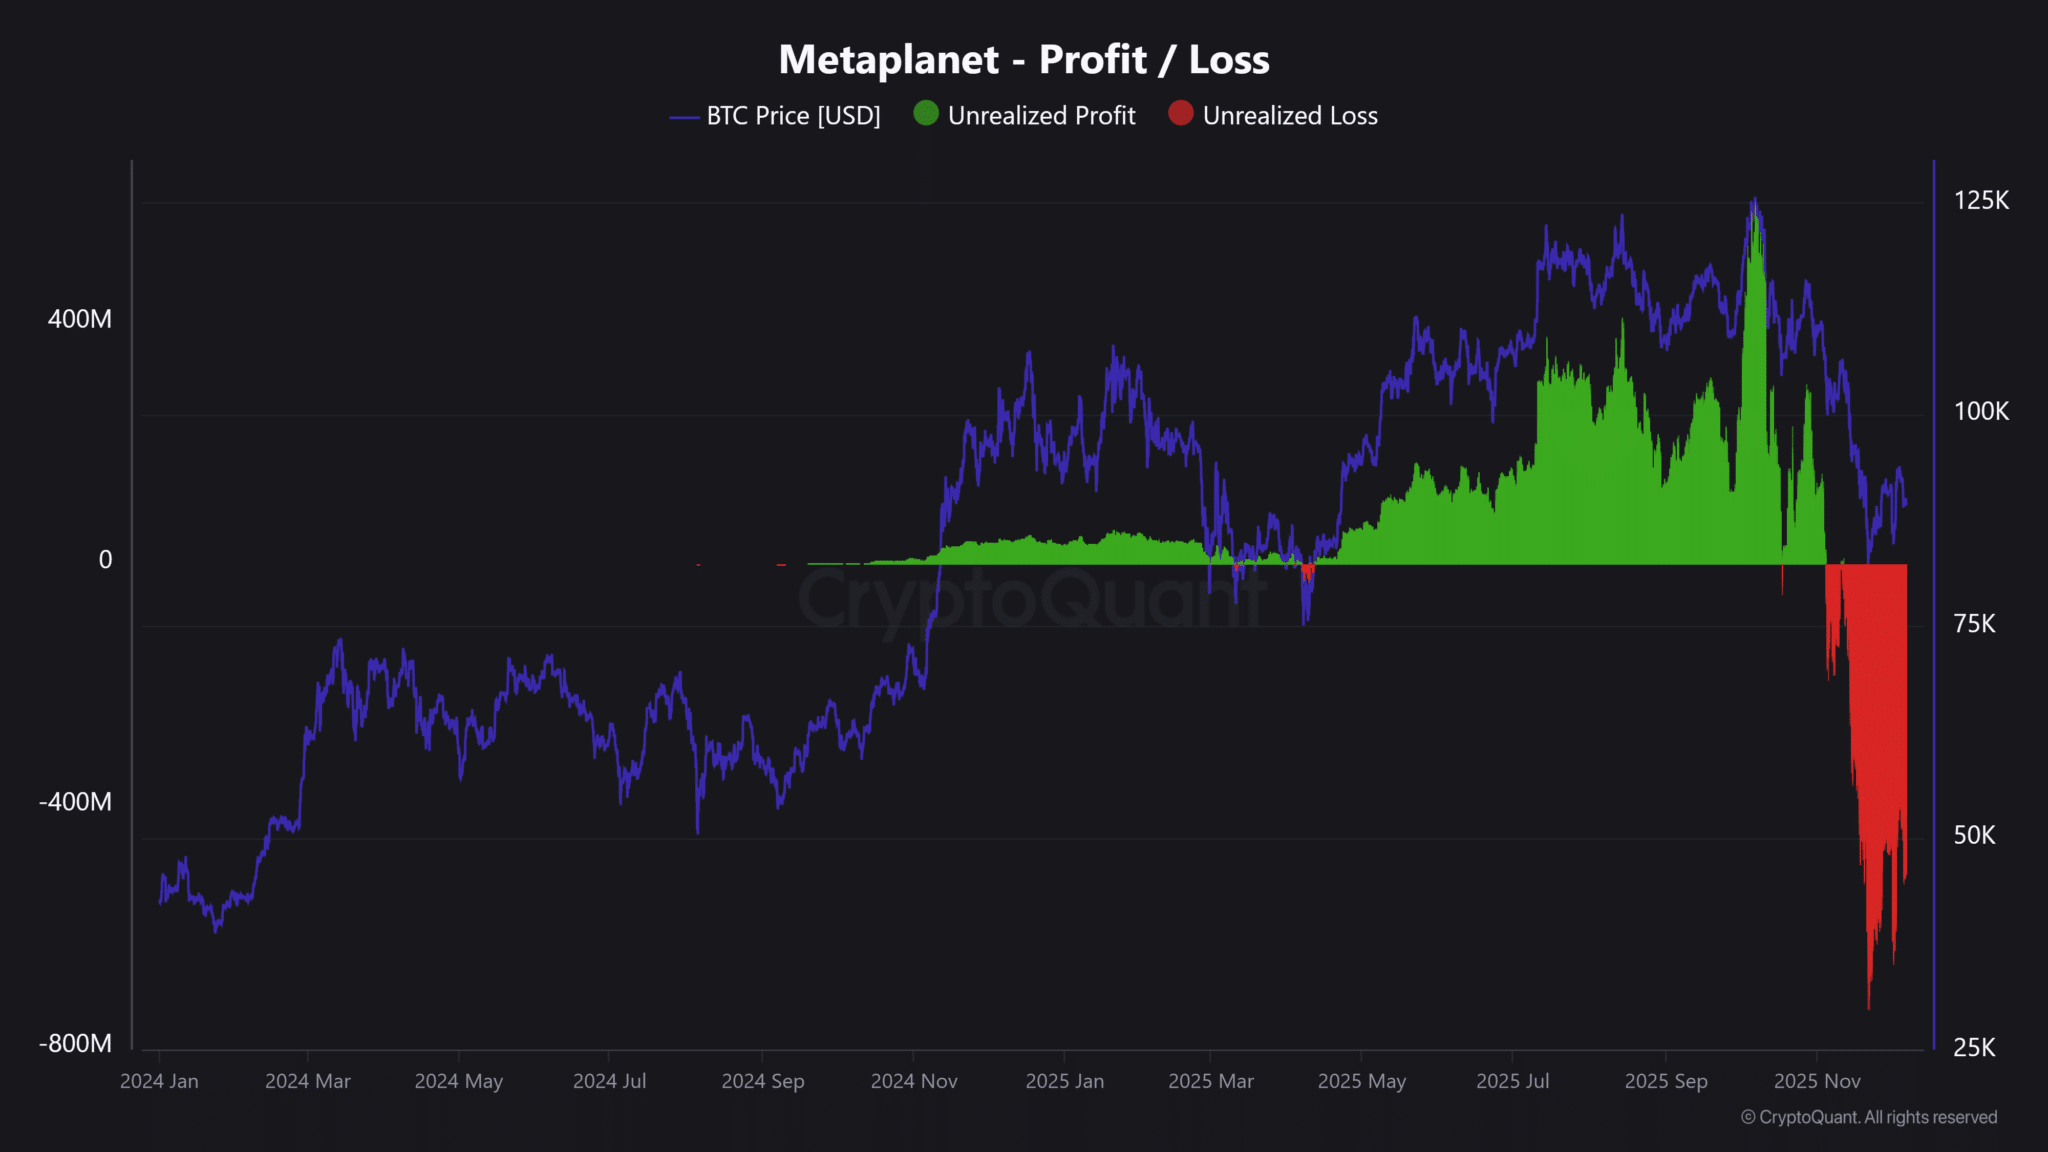Screen dimensions: 2048x1152
Task: Click the -800M left axis label
Action: (76, 1043)
